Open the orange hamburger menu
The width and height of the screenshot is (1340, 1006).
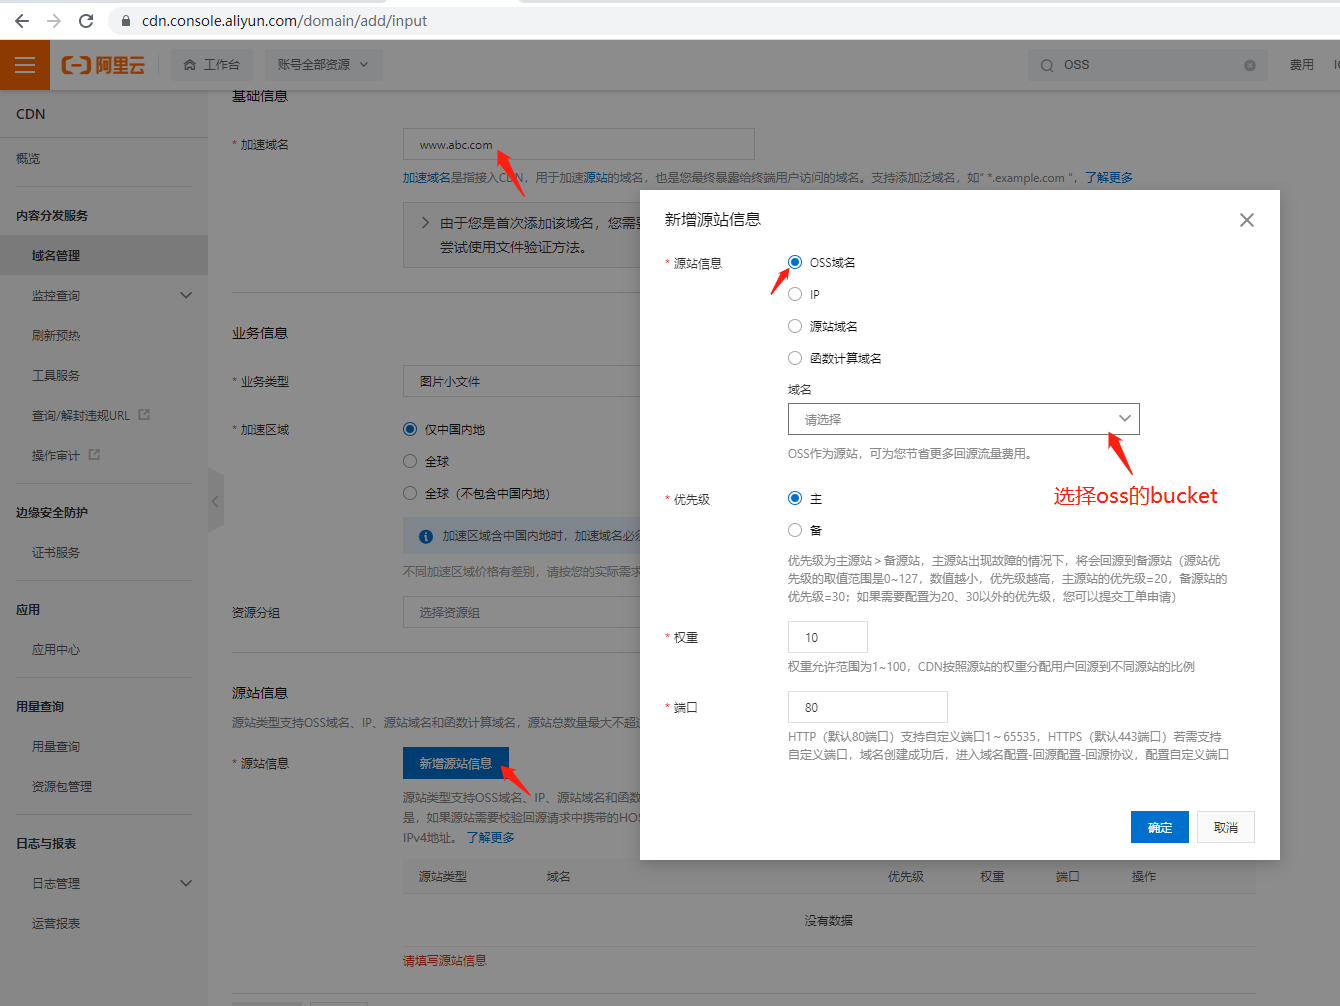25,65
